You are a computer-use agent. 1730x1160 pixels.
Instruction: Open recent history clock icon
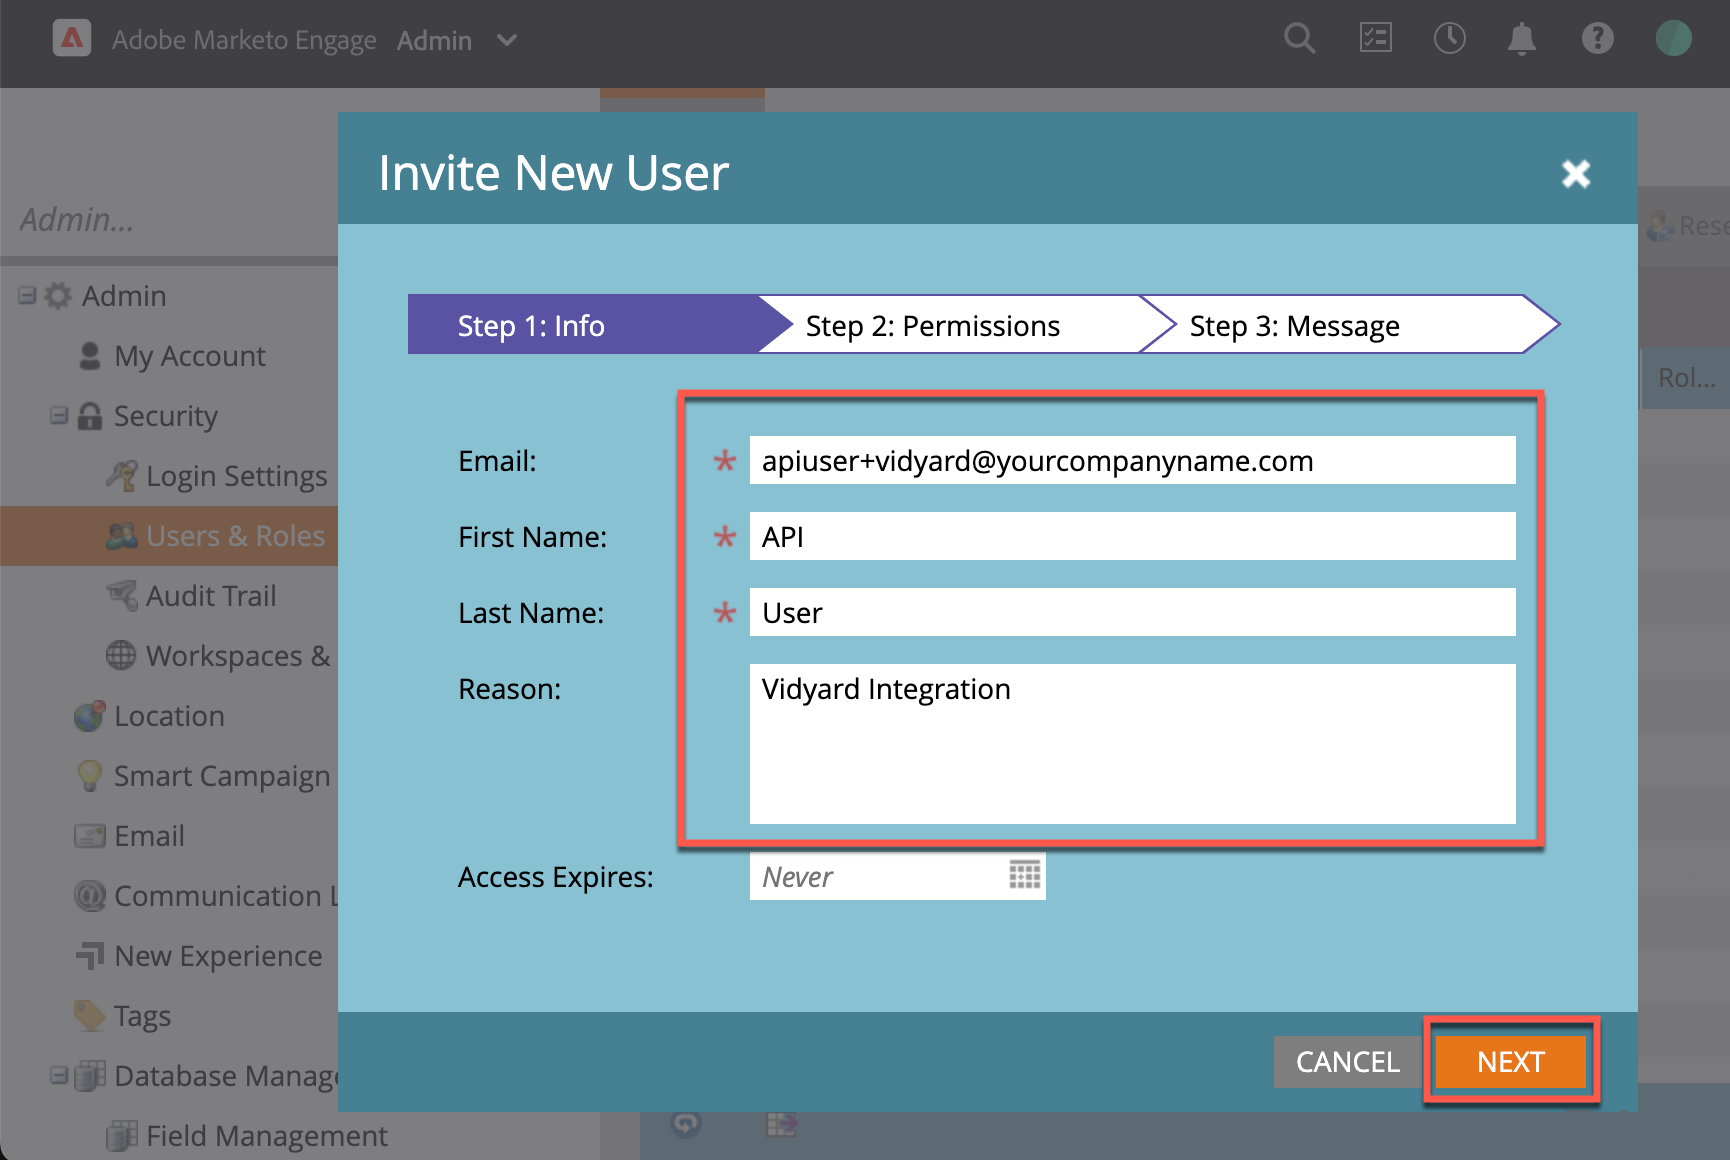[x=1449, y=39]
